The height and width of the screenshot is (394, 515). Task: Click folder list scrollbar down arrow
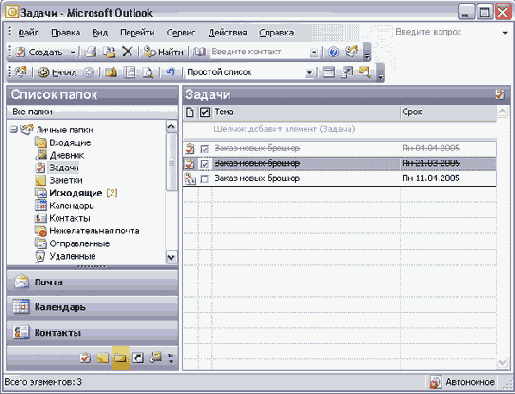pyautogui.click(x=171, y=257)
